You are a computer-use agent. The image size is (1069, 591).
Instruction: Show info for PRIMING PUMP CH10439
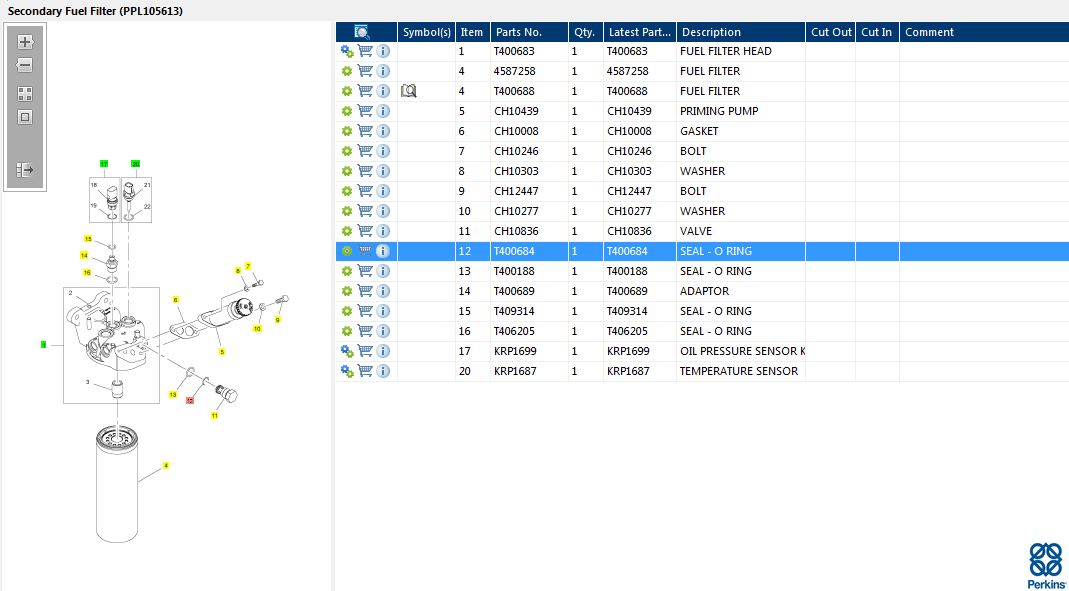pos(383,111)
